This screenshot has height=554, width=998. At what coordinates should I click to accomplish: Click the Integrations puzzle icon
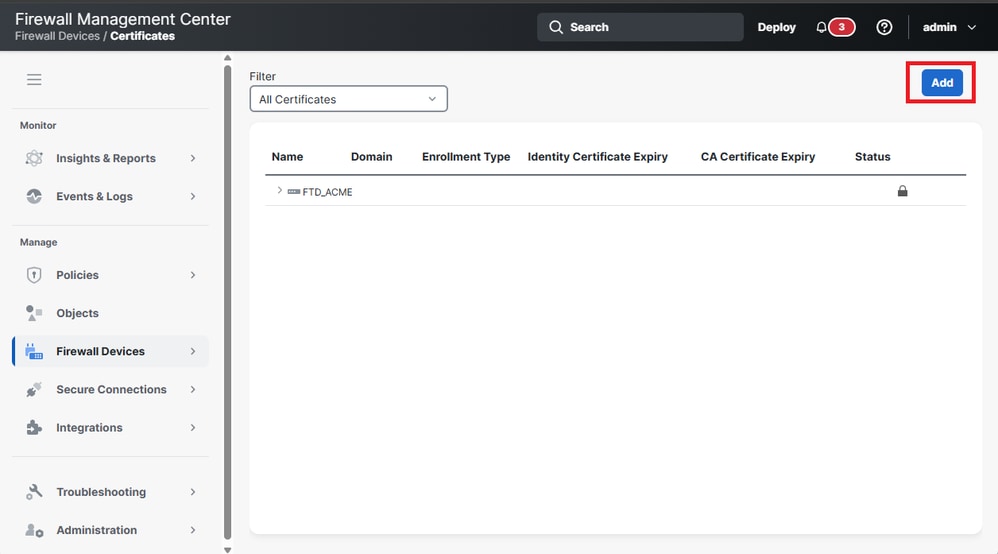pyautogui.click(x=34, y=428)
